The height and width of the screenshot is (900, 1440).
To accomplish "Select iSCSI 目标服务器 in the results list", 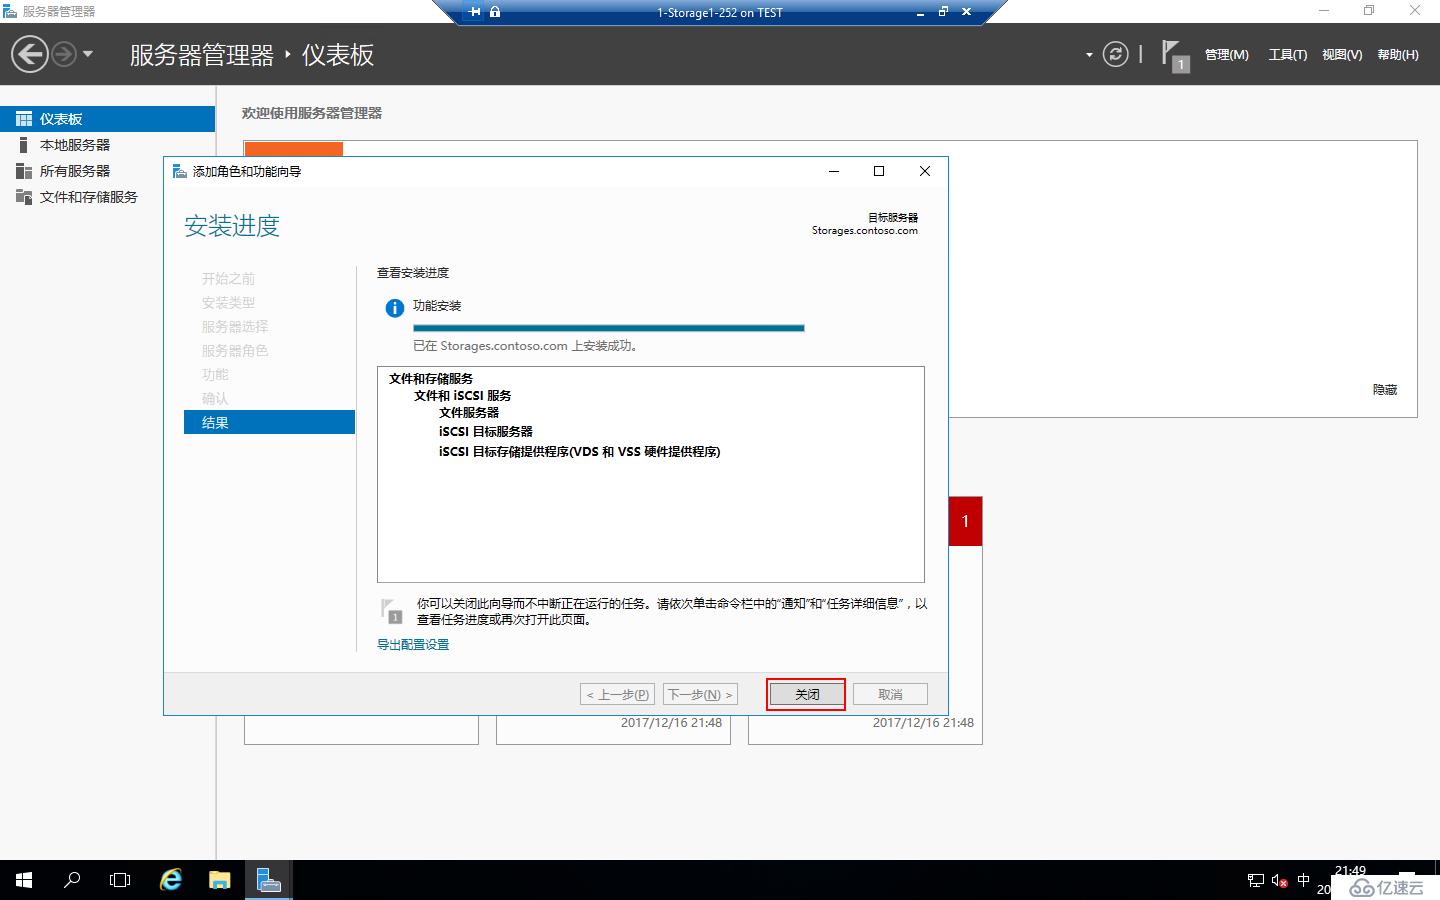I will 486,432.
